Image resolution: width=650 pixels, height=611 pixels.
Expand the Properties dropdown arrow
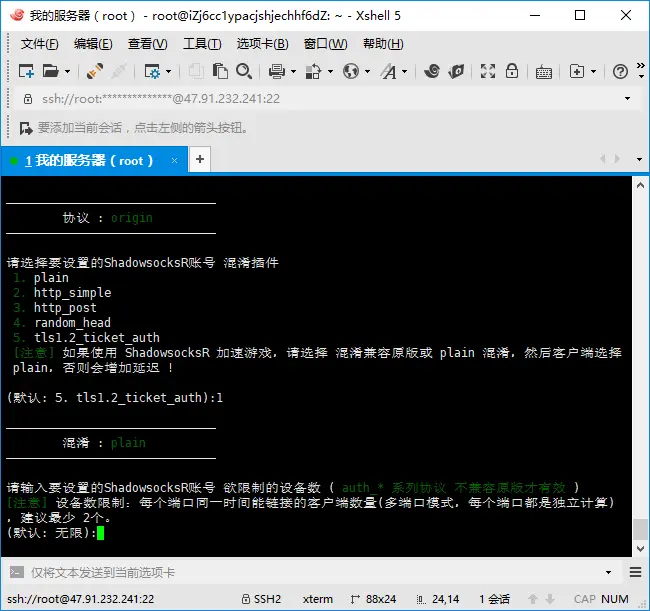[168, 72]
